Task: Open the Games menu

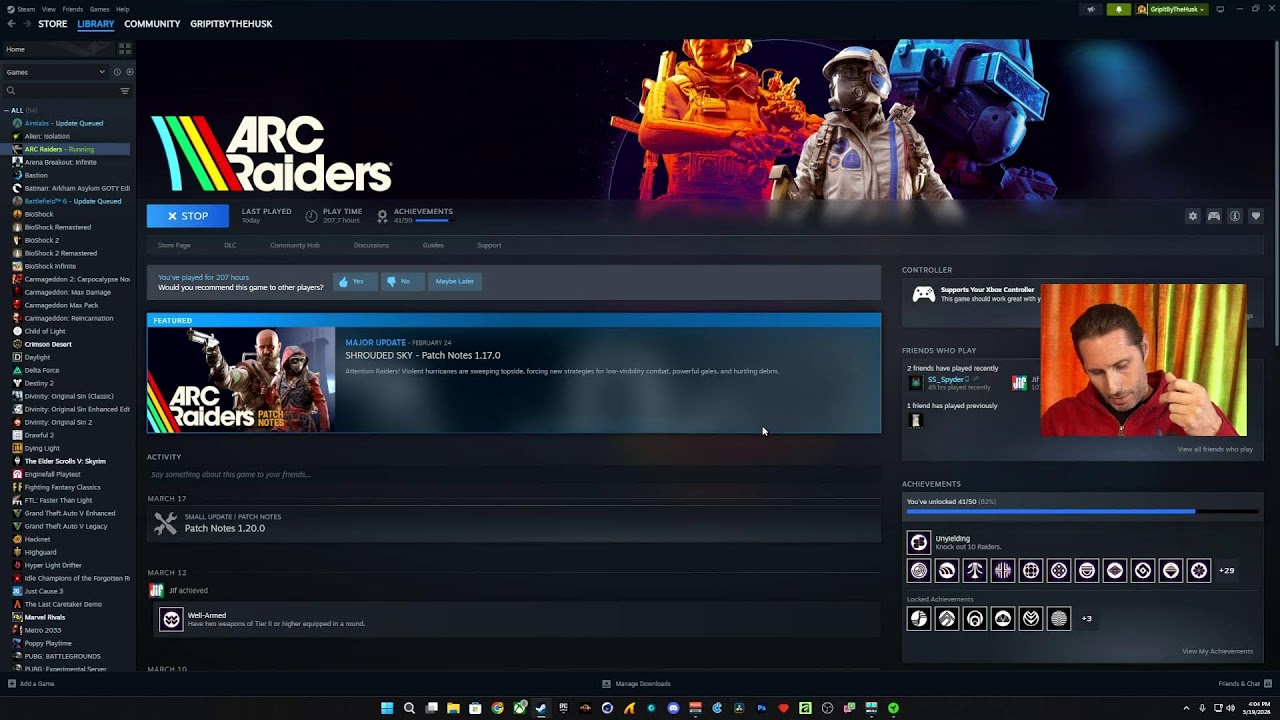Action: coord(99,9)
